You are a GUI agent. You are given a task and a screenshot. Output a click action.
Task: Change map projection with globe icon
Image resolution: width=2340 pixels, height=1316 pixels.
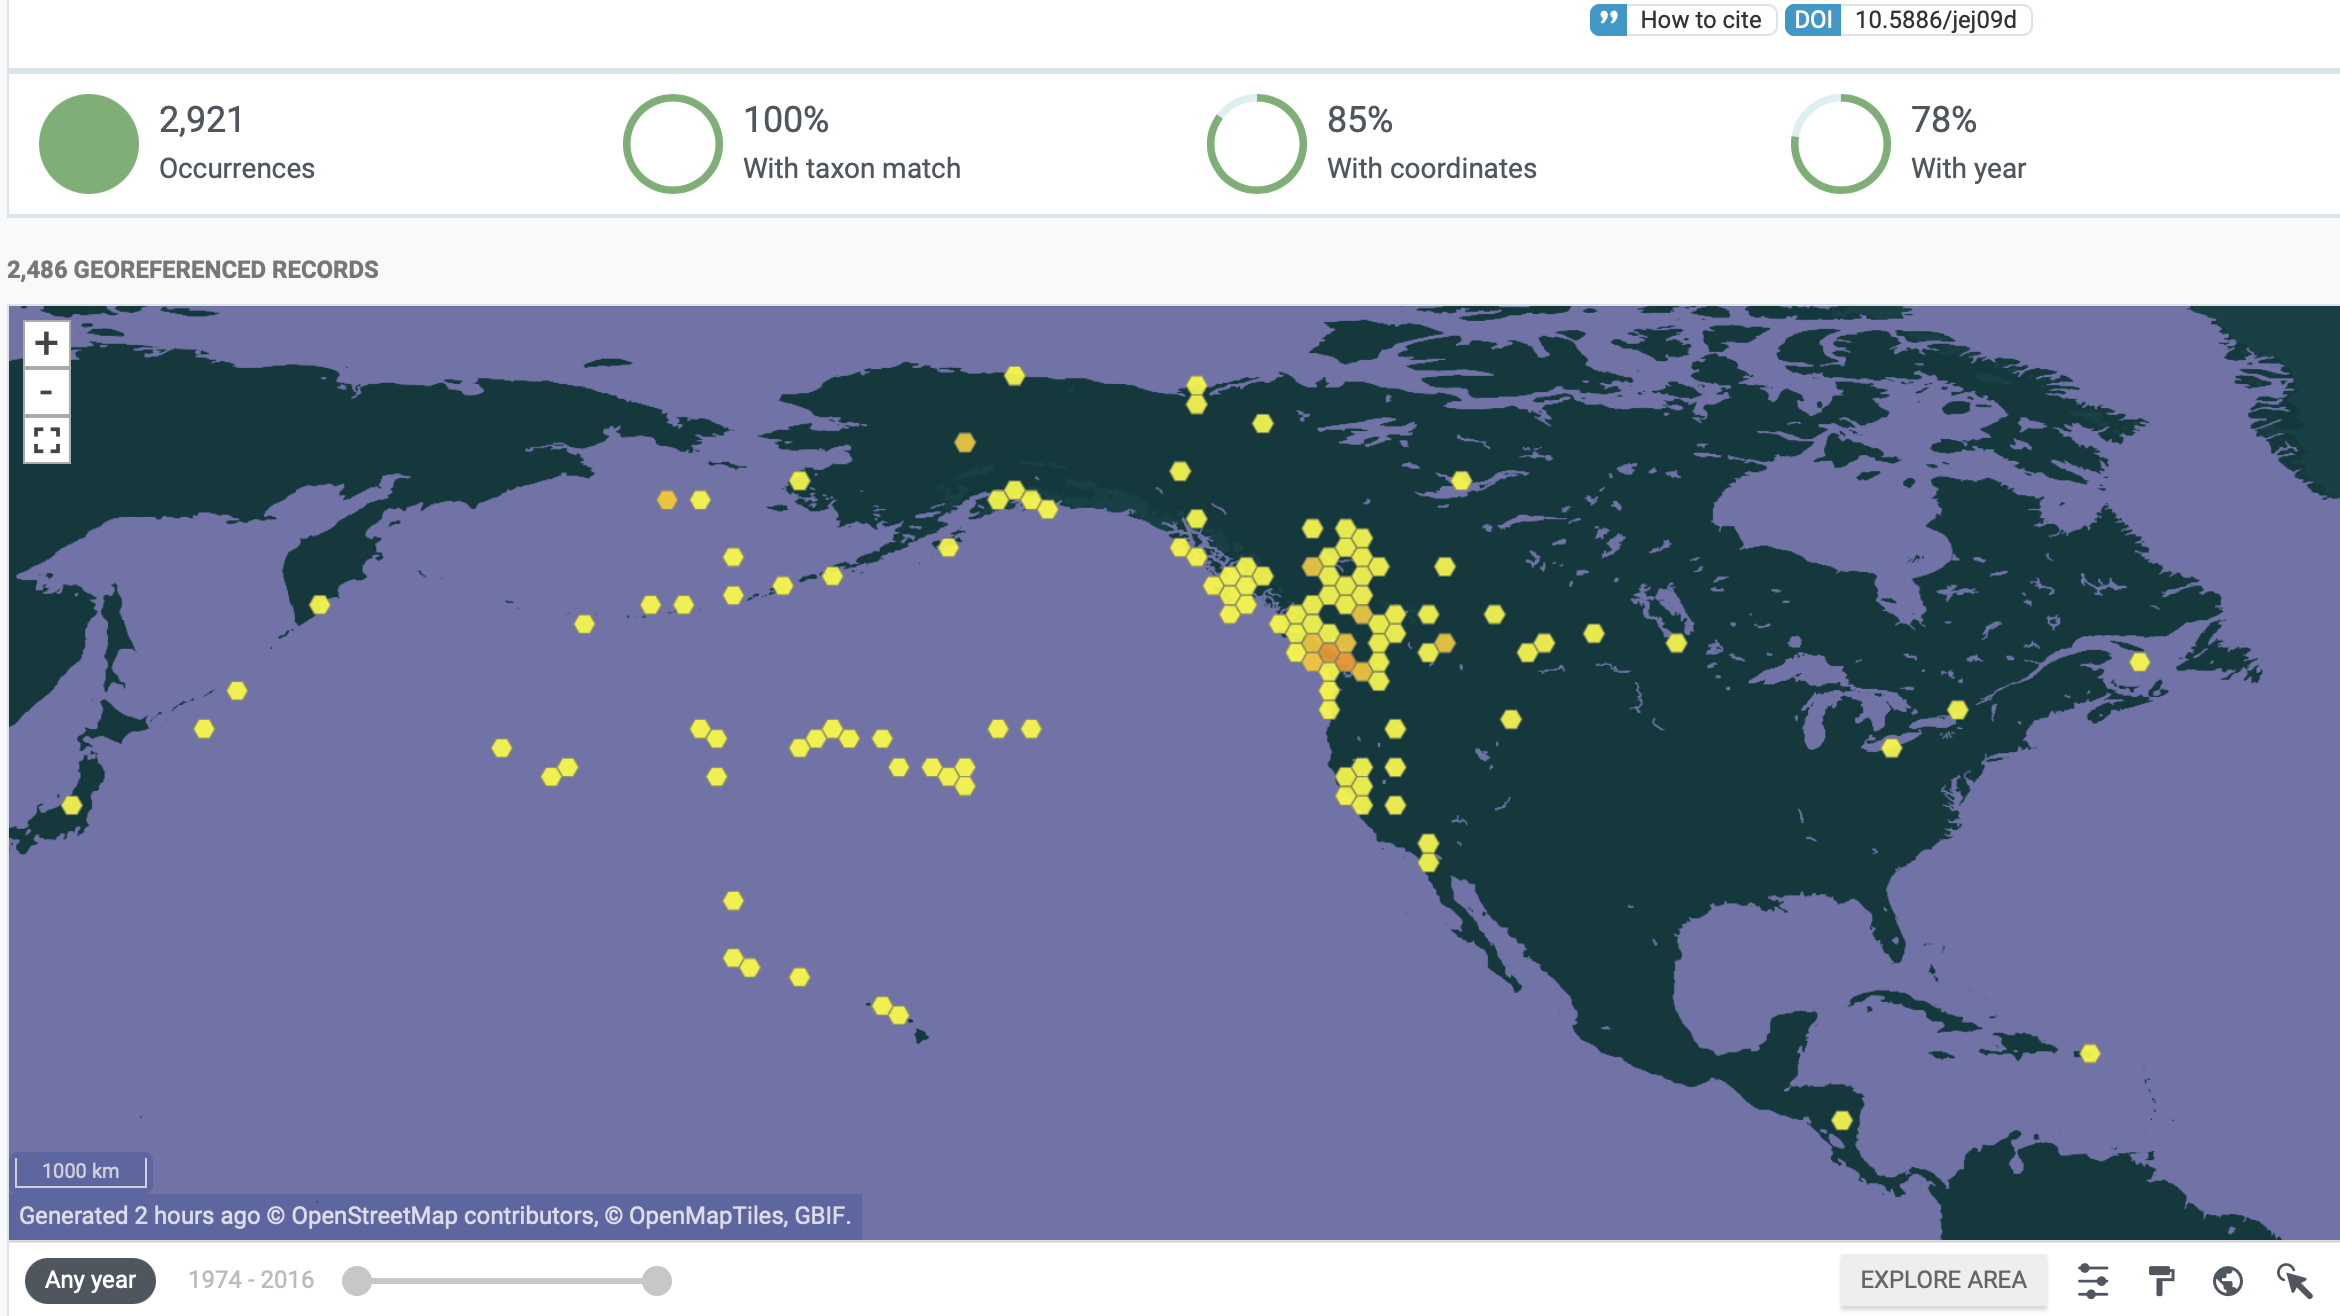click(2228, 1280)
